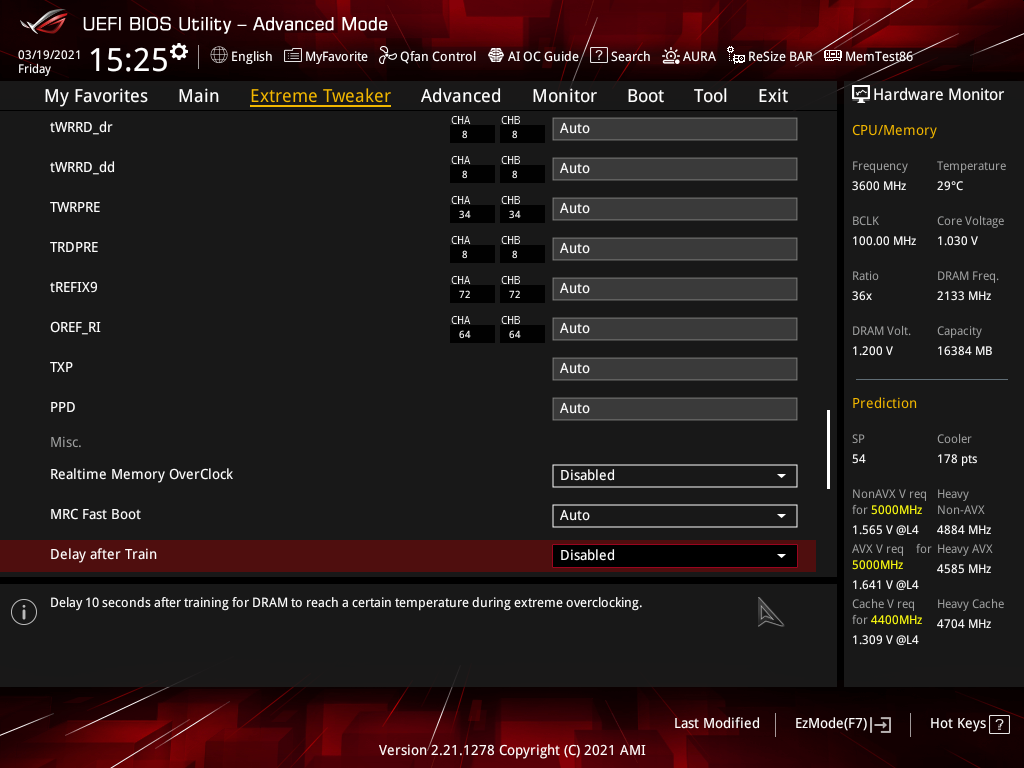This screenshot has height=768, width=1024.
Task: Click TWRPRE Auto input field
Action: pos(675,208)
